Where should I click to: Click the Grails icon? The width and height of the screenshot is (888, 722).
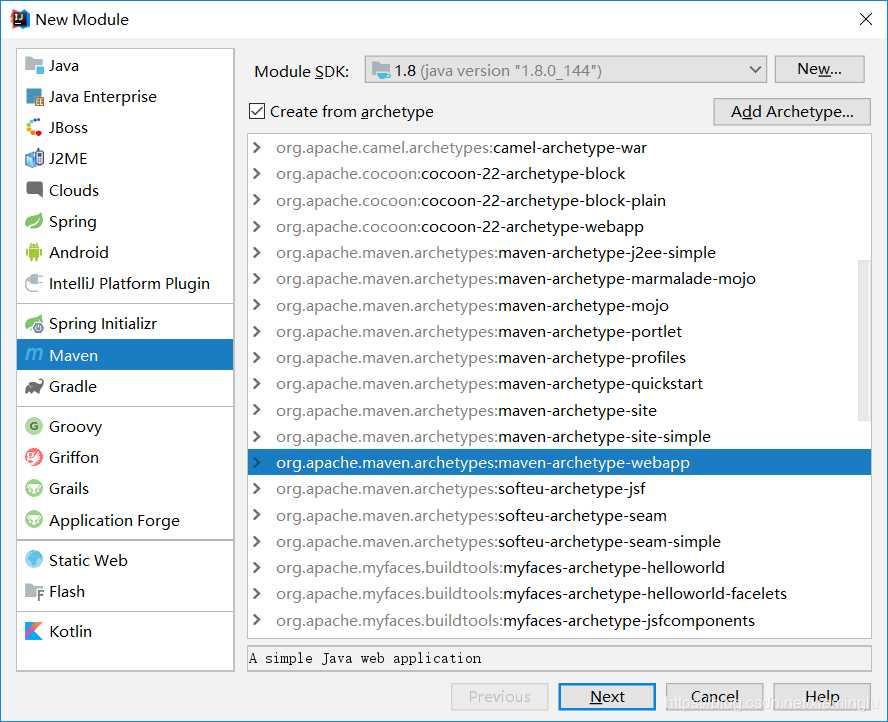point(34,488)
